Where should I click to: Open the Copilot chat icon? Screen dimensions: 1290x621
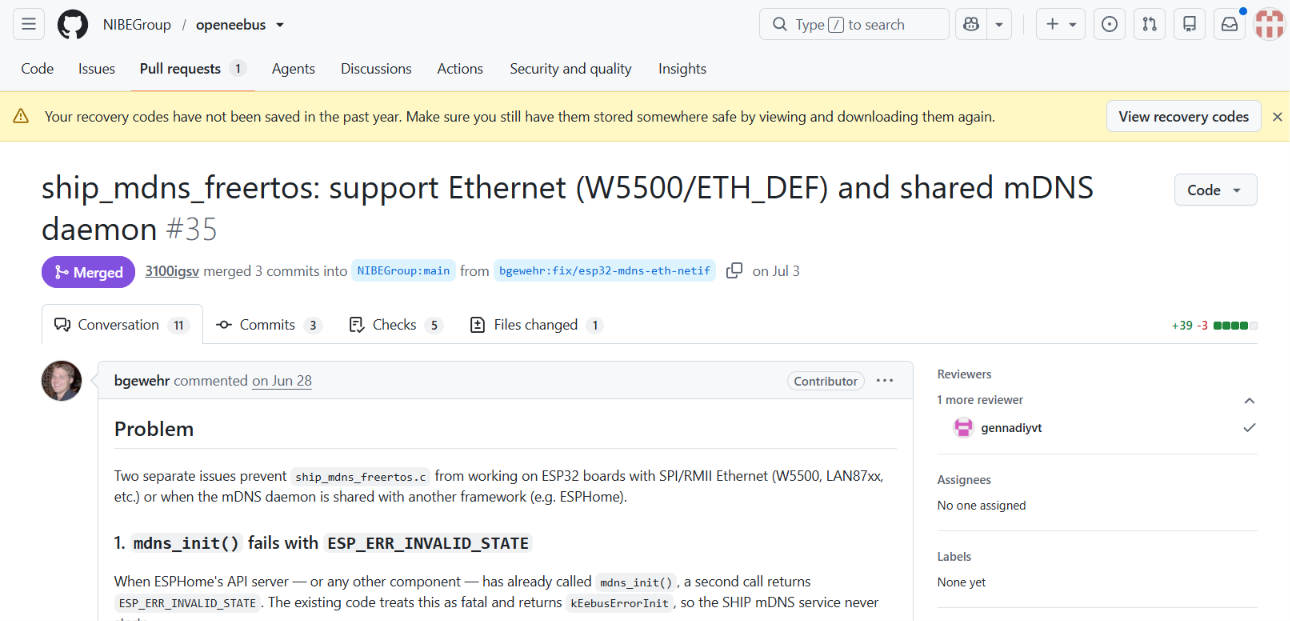pyautogui.click(x=970, y=24)
